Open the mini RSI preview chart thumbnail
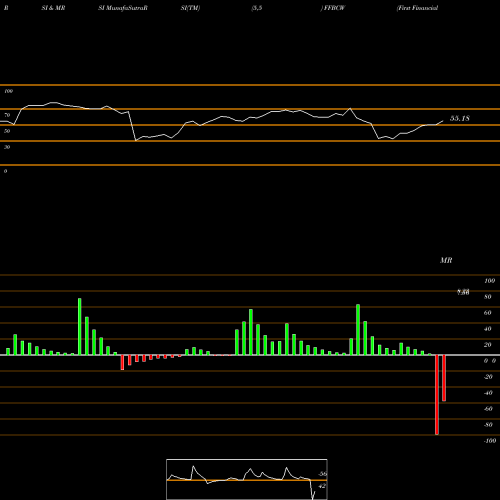500x500 pixels. coord(247,479)
